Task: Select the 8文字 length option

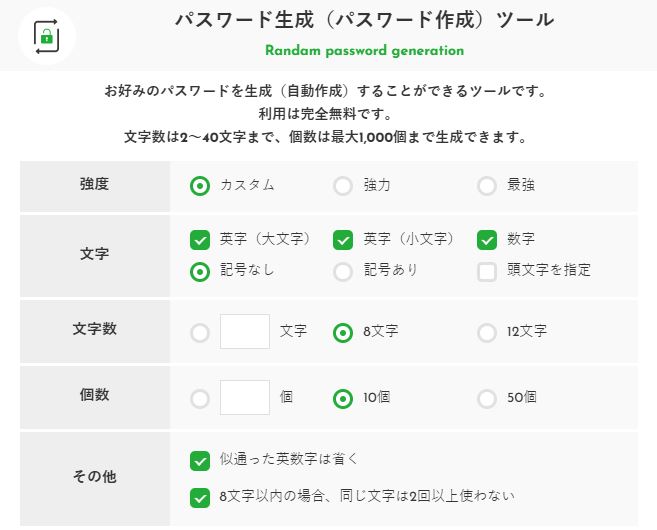Action: 343,332
